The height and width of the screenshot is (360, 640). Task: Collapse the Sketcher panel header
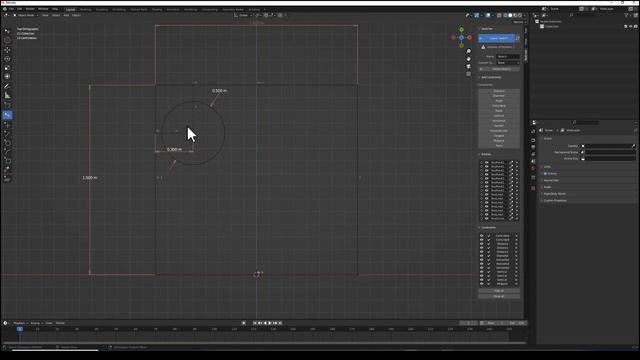pos(487,29)
